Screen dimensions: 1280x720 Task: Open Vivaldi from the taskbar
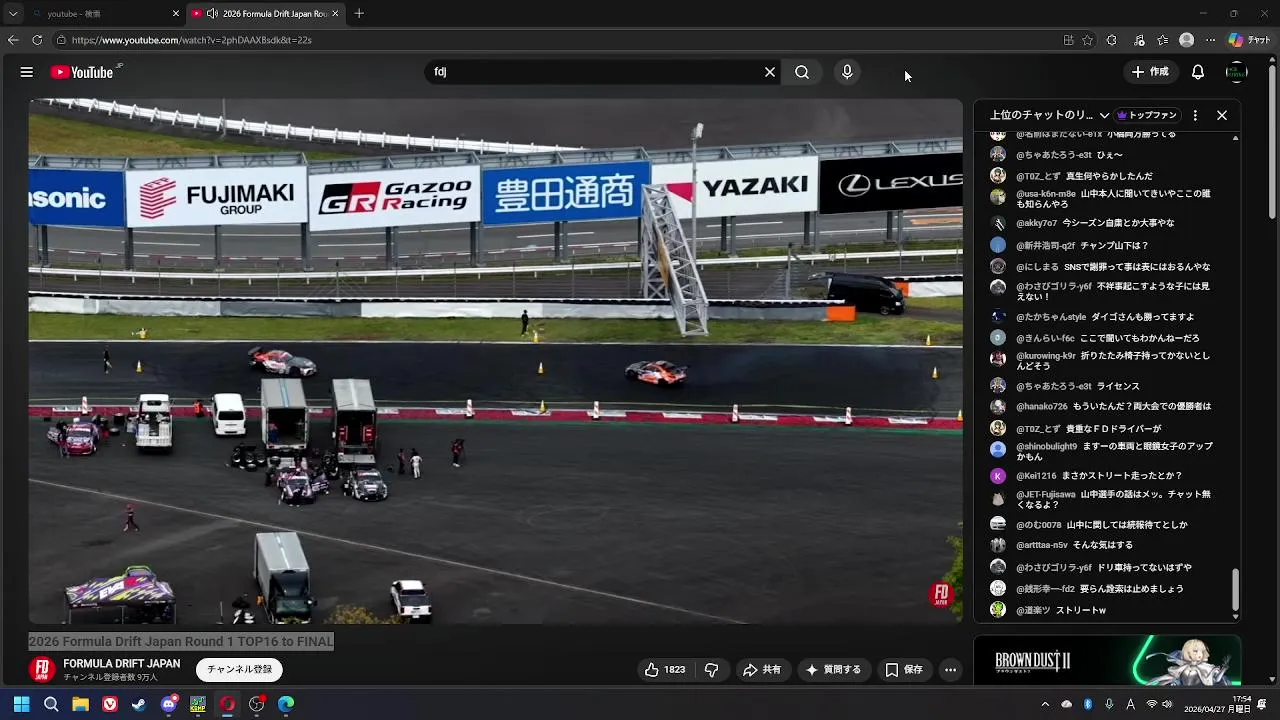pos(110,704)
